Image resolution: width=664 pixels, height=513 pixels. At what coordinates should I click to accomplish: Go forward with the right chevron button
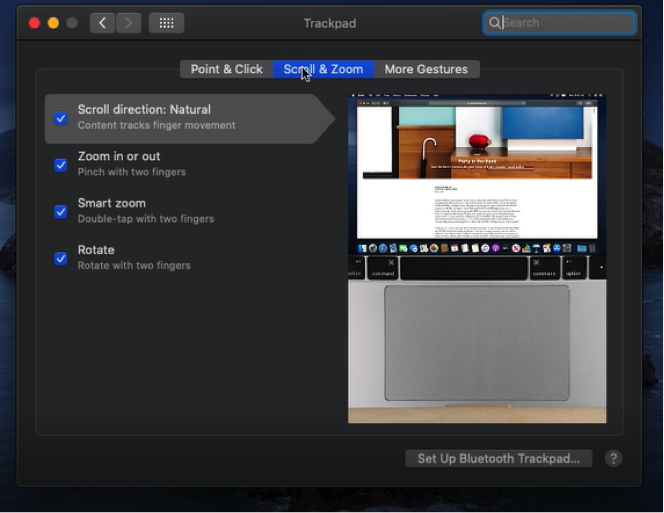128,23
